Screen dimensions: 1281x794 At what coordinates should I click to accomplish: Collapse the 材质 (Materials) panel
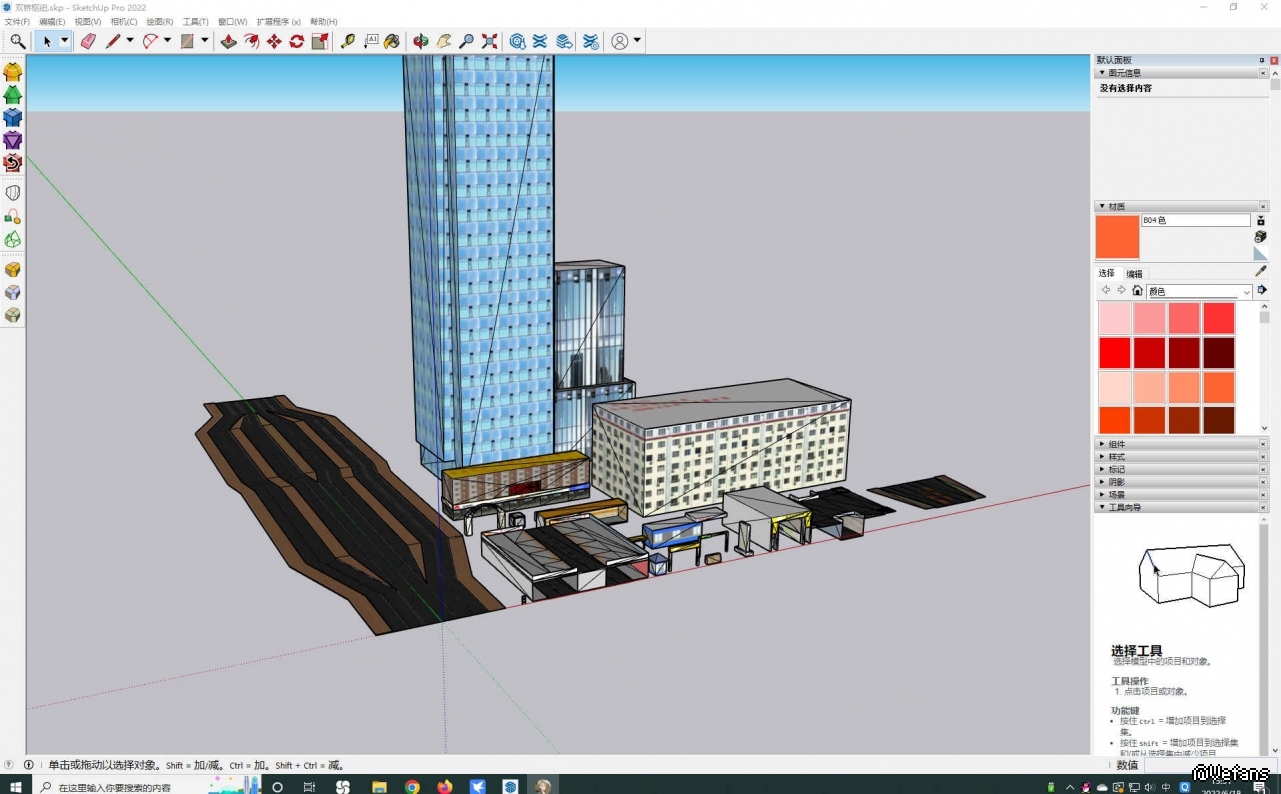[1102, 206]
